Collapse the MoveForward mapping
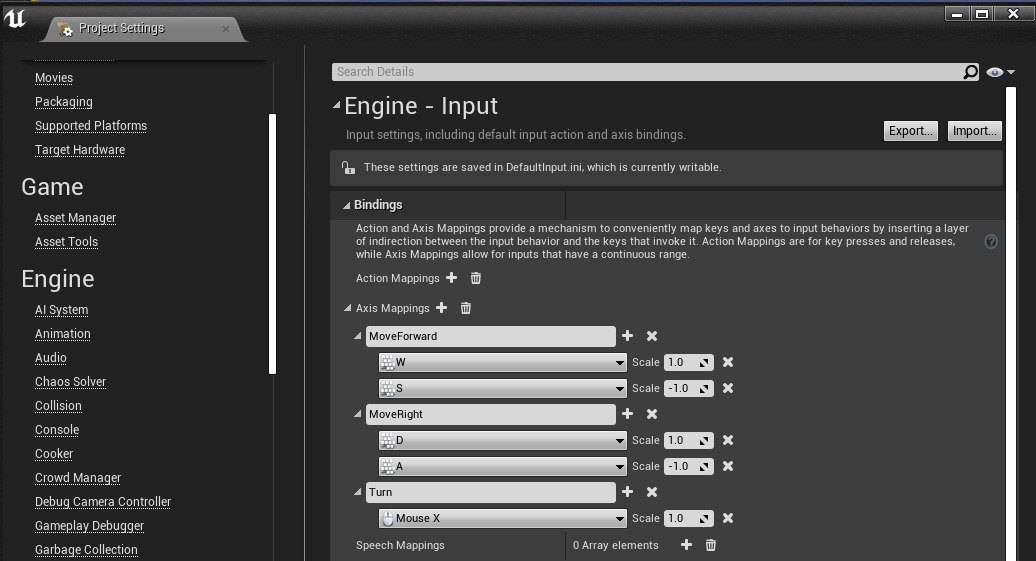The image size is (1036, 561). (x=357, y=336)
